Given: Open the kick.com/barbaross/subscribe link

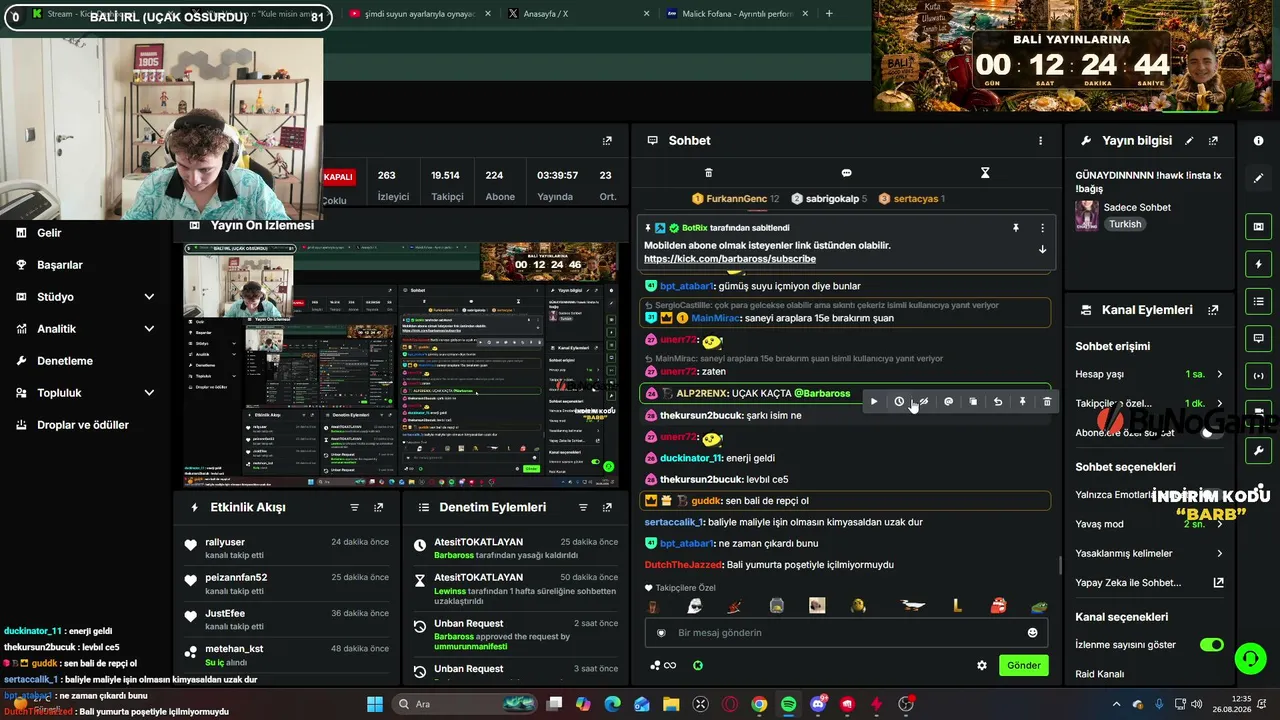Looking at the screenshot, I should [x=729, y=259].
